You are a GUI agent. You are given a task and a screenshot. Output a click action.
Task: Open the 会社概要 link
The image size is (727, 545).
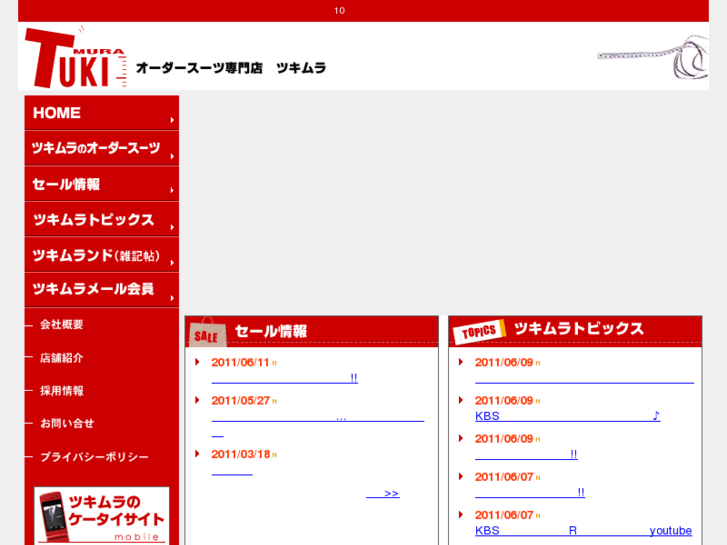(x=62, y=324)
